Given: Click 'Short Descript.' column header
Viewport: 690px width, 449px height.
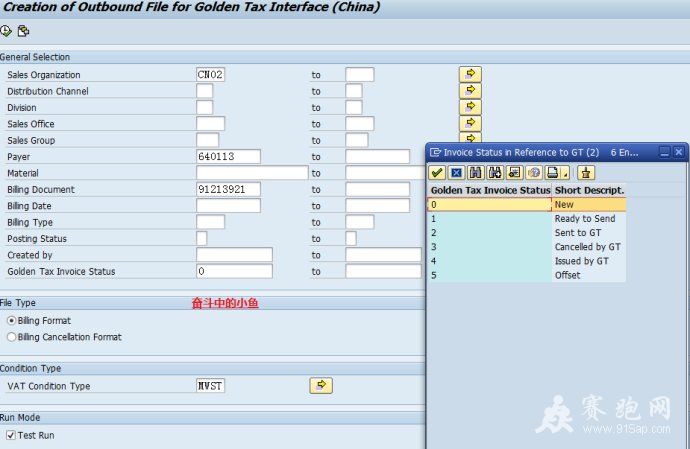Looking at the screenshot, I should pyautogui.click(x=589, y=190).
